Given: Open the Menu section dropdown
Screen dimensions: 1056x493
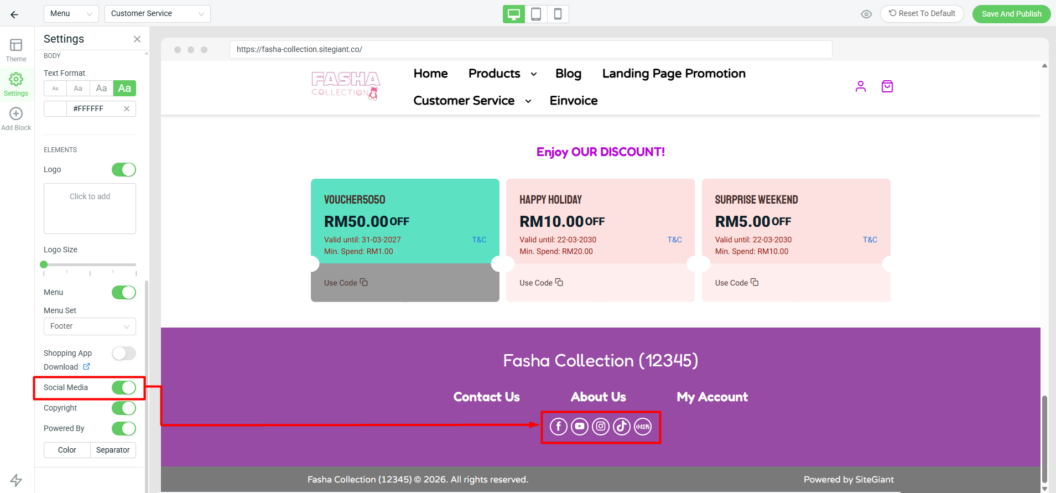Looking at the screenshot, I should [72, 14].
